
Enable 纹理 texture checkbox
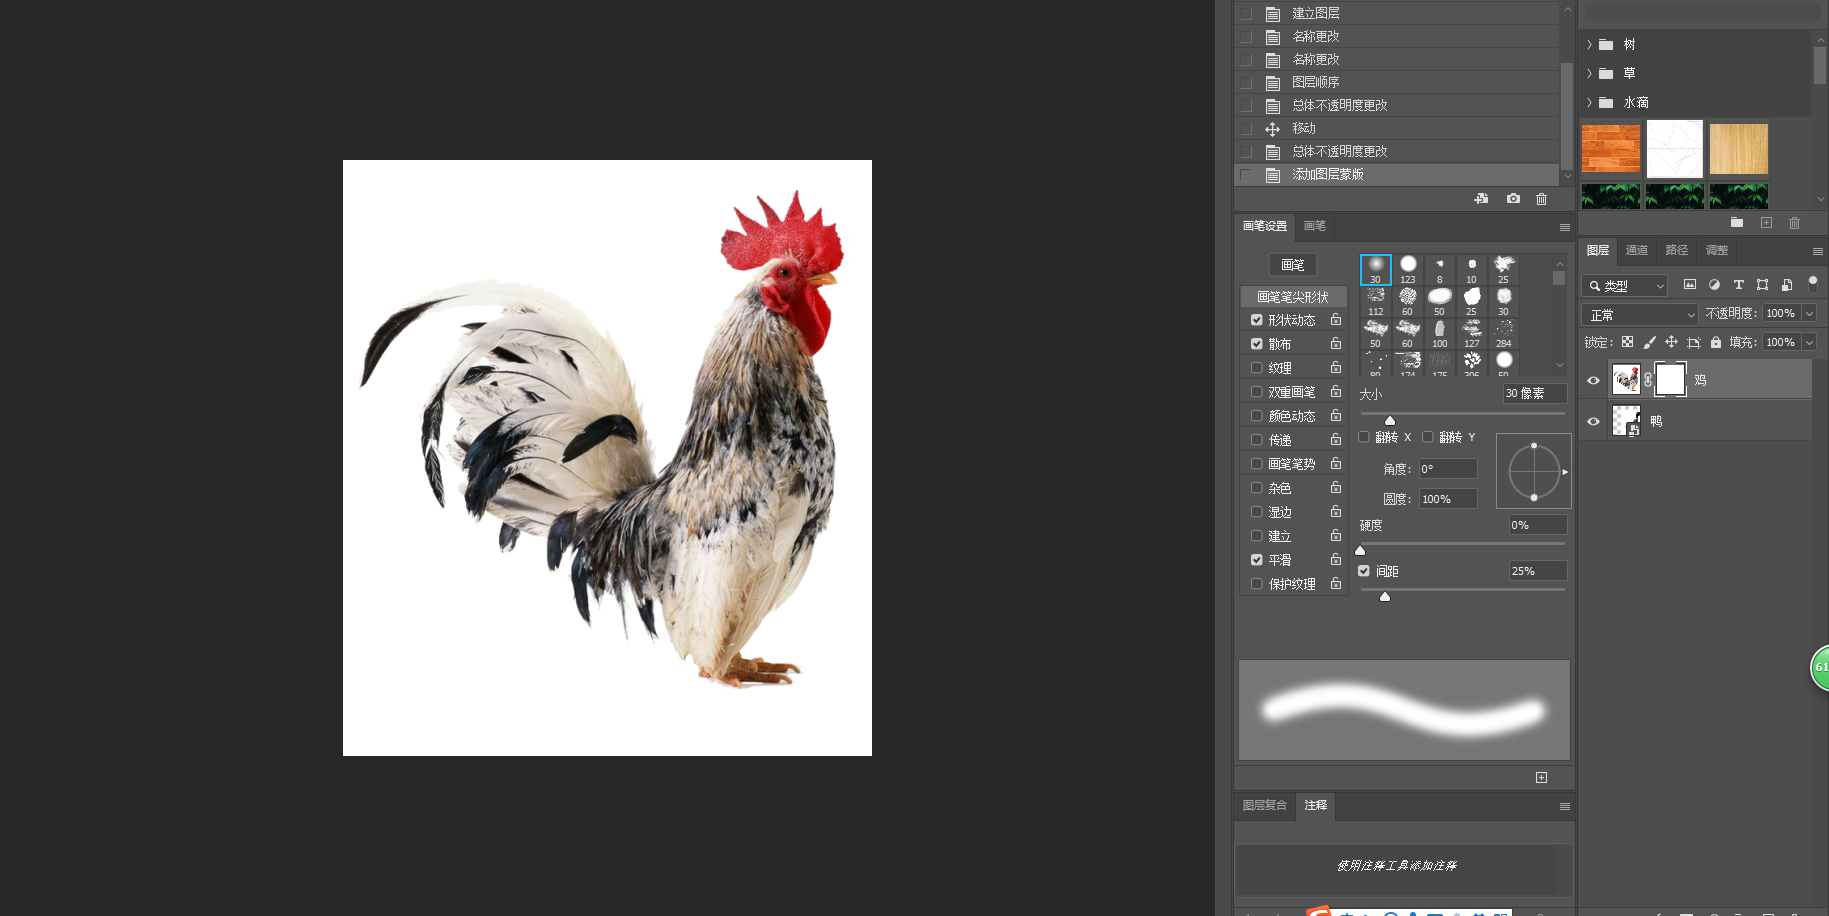coord(1257,368)
